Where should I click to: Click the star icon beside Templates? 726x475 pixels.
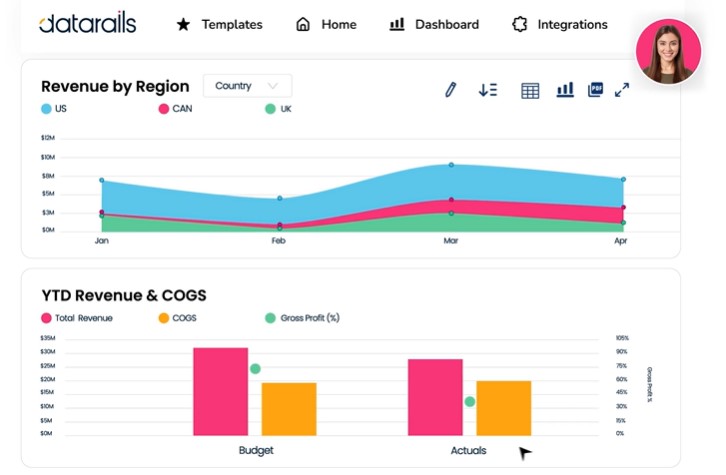pos(183,24)
